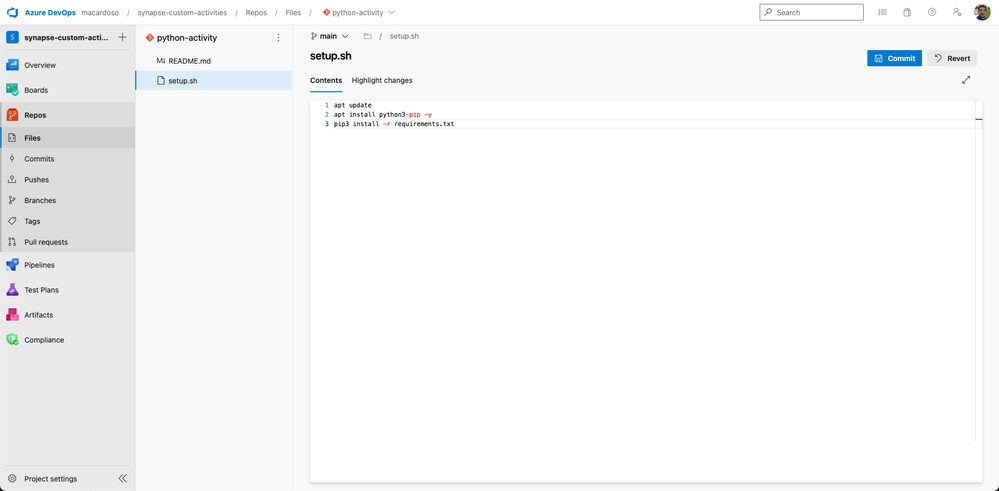Select README.md in file tree

click(213, 60)
